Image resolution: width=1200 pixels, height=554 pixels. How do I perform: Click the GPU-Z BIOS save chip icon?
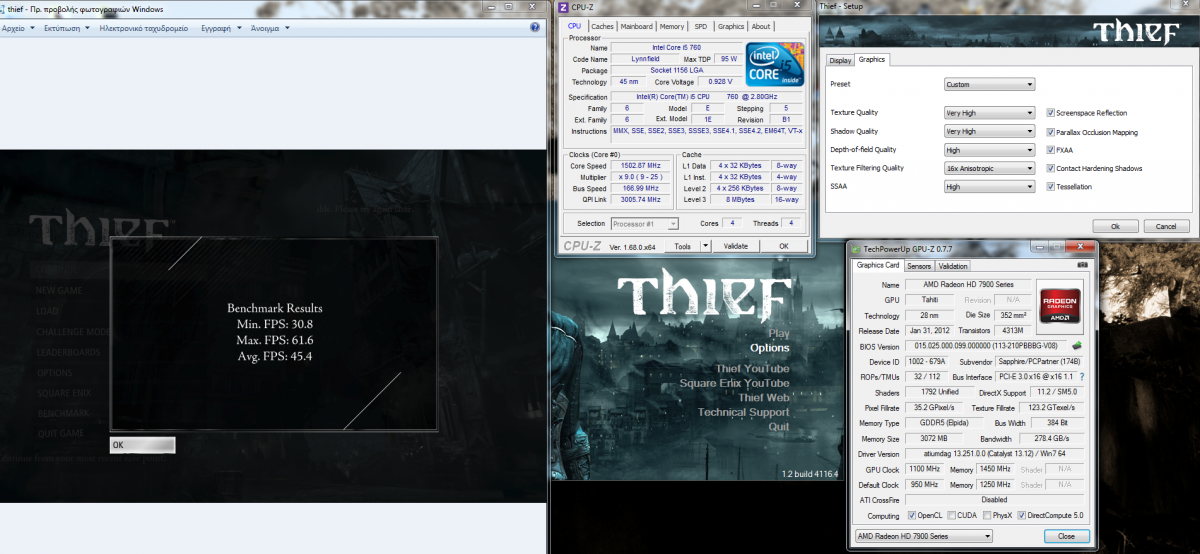click(1076, 346)
